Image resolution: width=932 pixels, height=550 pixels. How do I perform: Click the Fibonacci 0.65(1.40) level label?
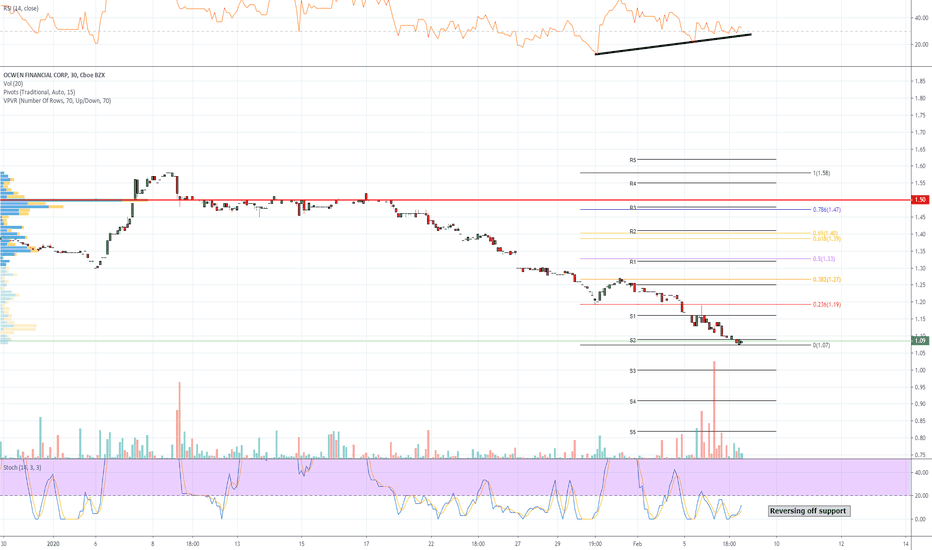825,233
